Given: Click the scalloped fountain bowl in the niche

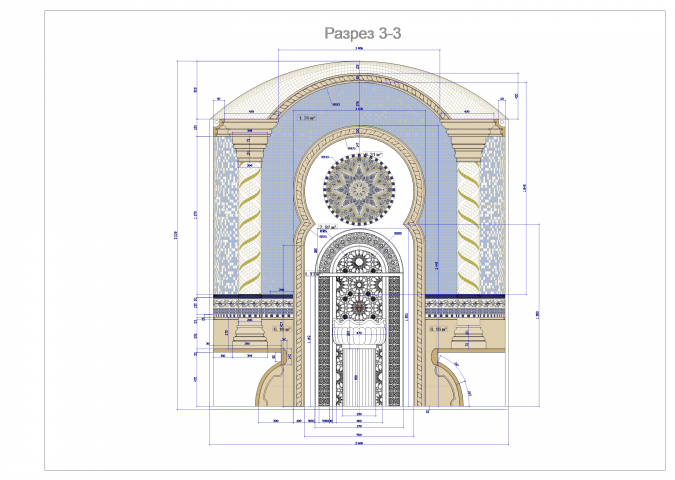Looking at the screenshot, I should tap(359, 335).
